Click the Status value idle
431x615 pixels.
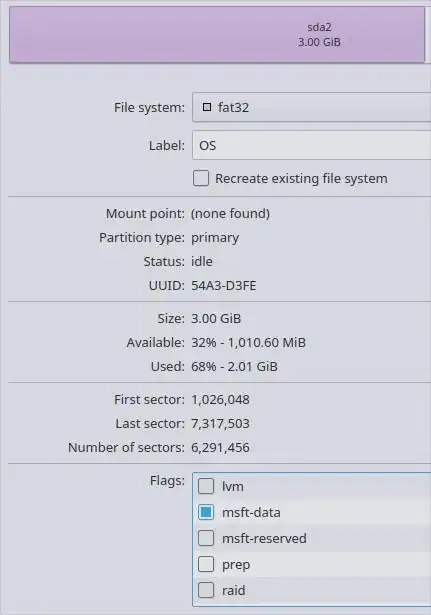[202, 262]
